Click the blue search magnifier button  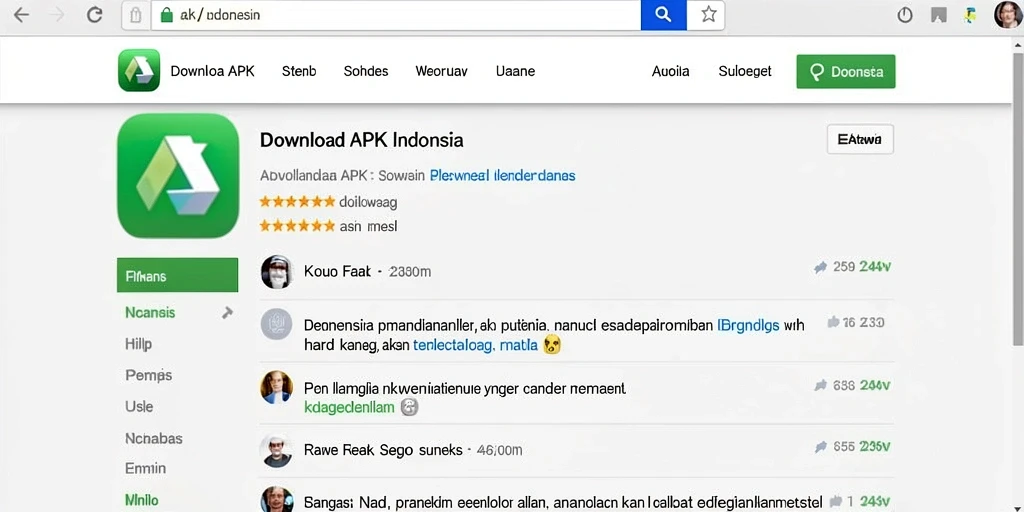(664, 15)
